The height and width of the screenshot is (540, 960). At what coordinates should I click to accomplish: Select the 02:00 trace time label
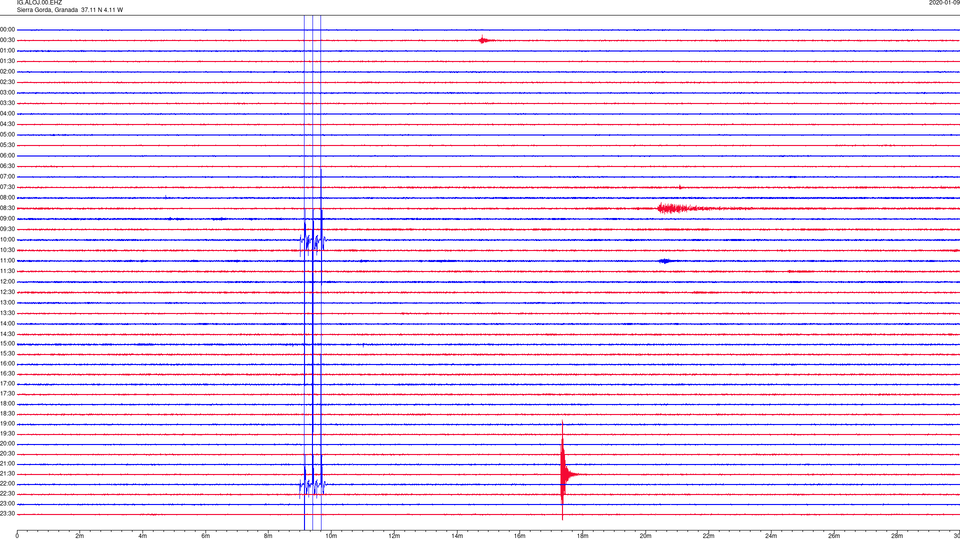point(7,72)
